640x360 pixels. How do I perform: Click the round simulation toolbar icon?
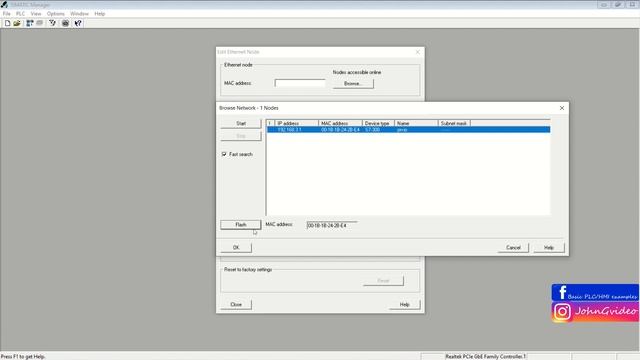(x=65, y=23)
